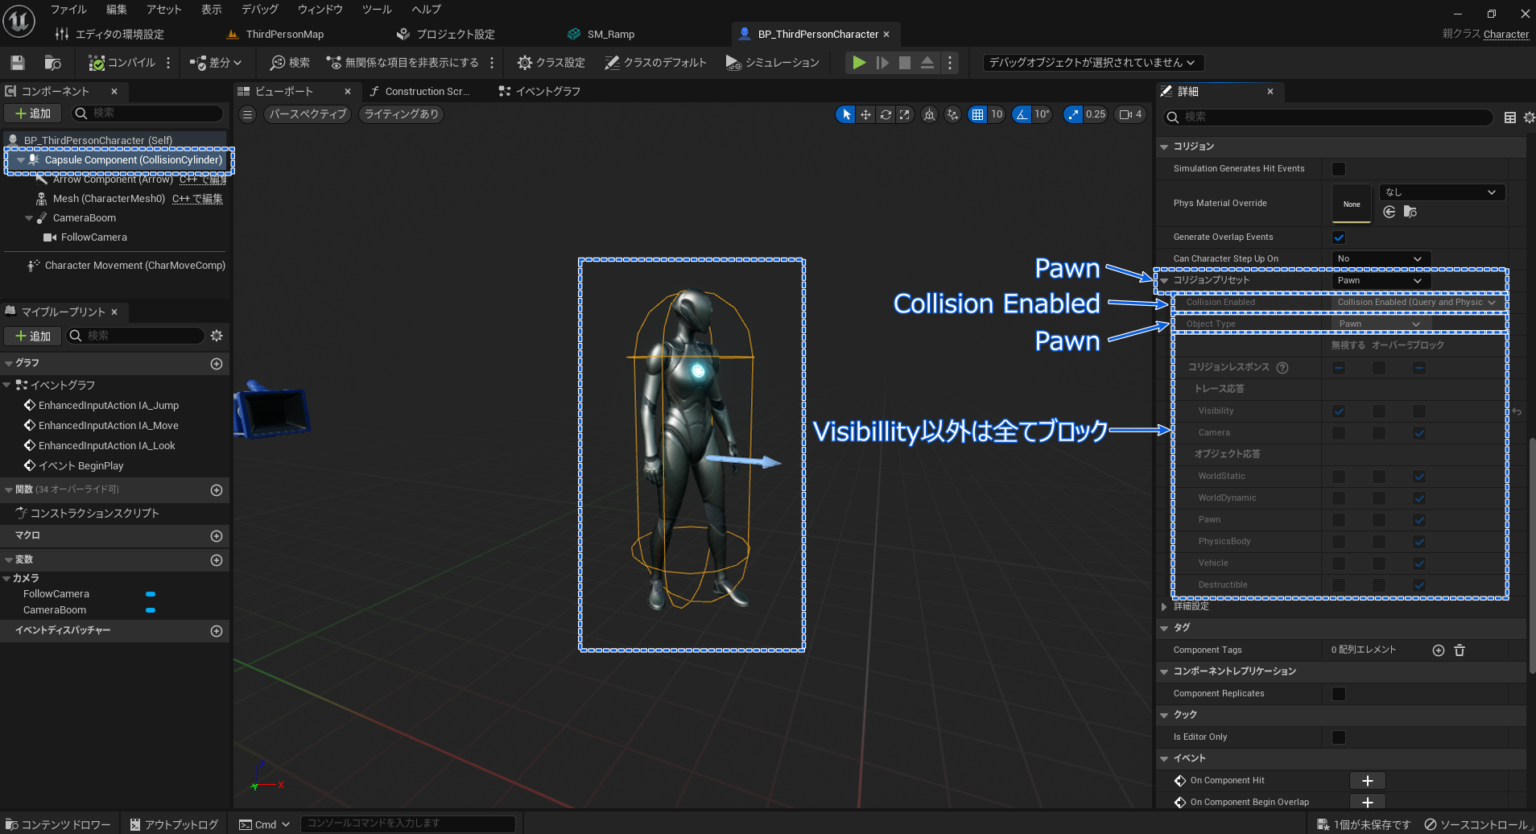Open the ウィンドウ menu
Viewport: 1536px width, 834px height.
(x=319, y=9)
